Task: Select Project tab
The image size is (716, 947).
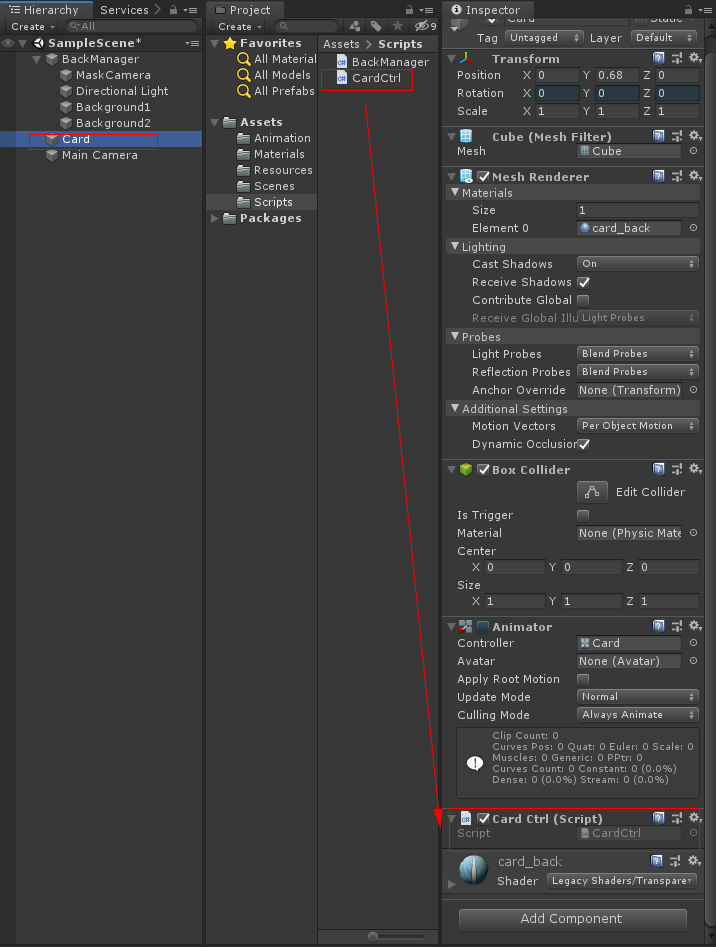Action: (x=243, y=10)
